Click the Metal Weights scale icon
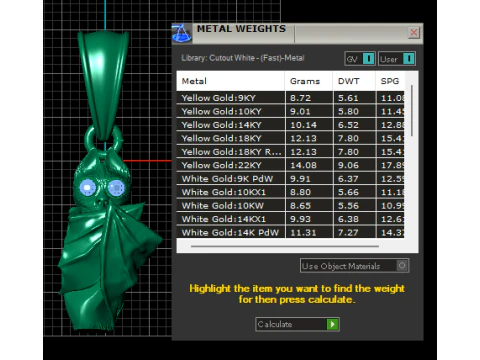Screen dimensions: 480x360 coord(182,33)
